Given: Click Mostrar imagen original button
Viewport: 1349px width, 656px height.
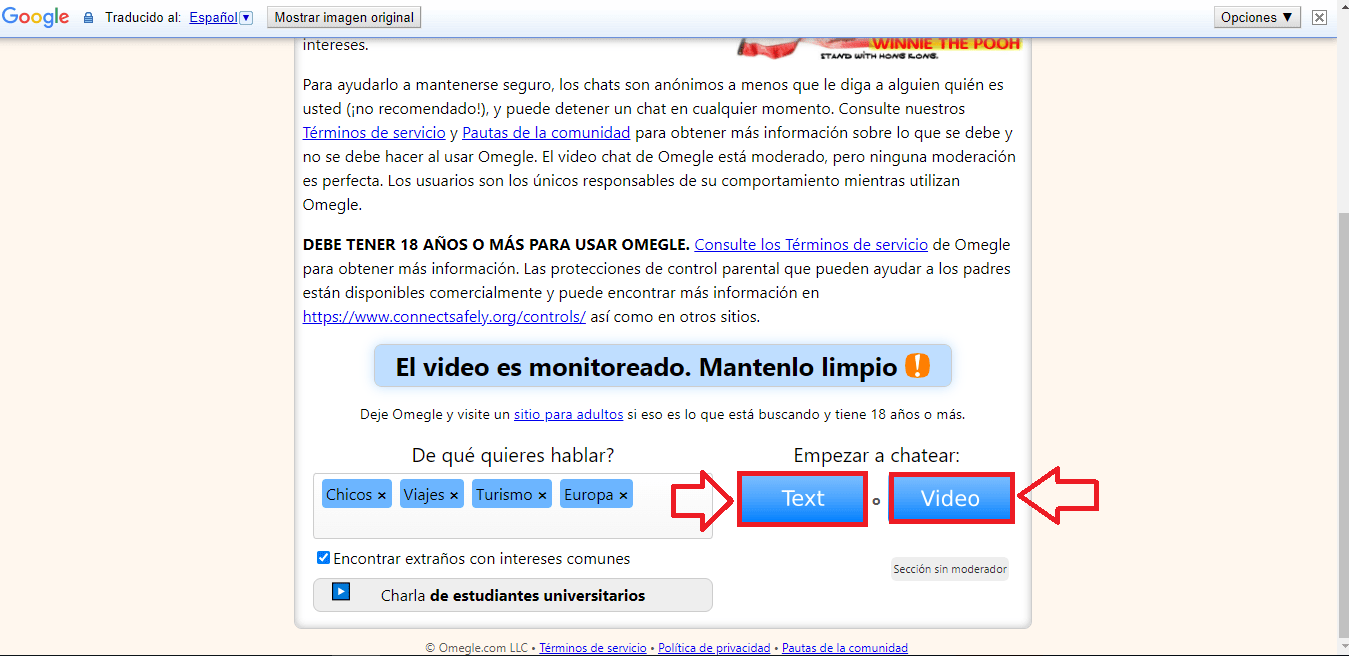Looking at the screenshot, I should [343, 17].
